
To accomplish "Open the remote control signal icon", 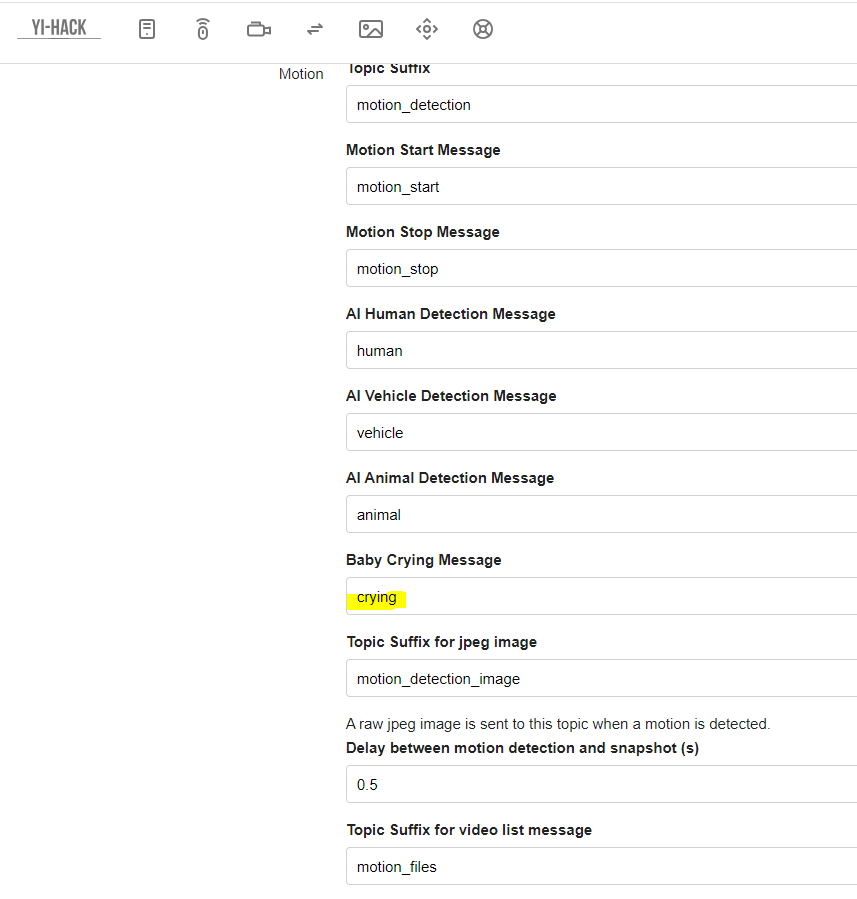I will point(203,29).
